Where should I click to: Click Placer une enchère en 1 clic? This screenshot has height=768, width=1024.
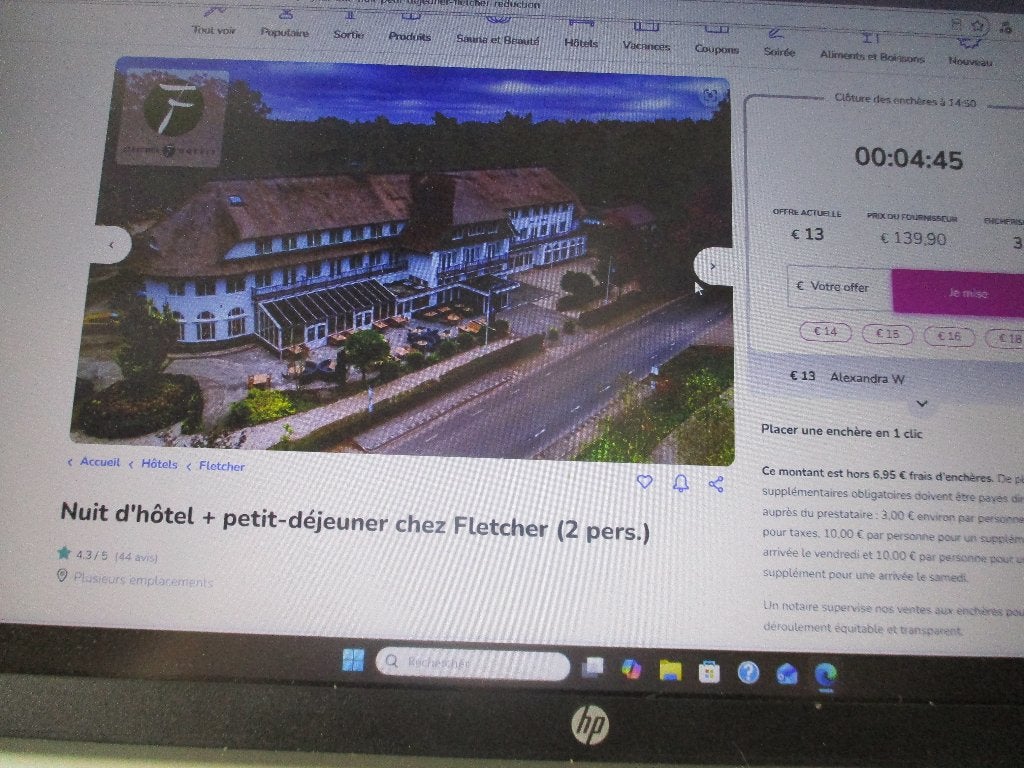(x=841, y=432)
